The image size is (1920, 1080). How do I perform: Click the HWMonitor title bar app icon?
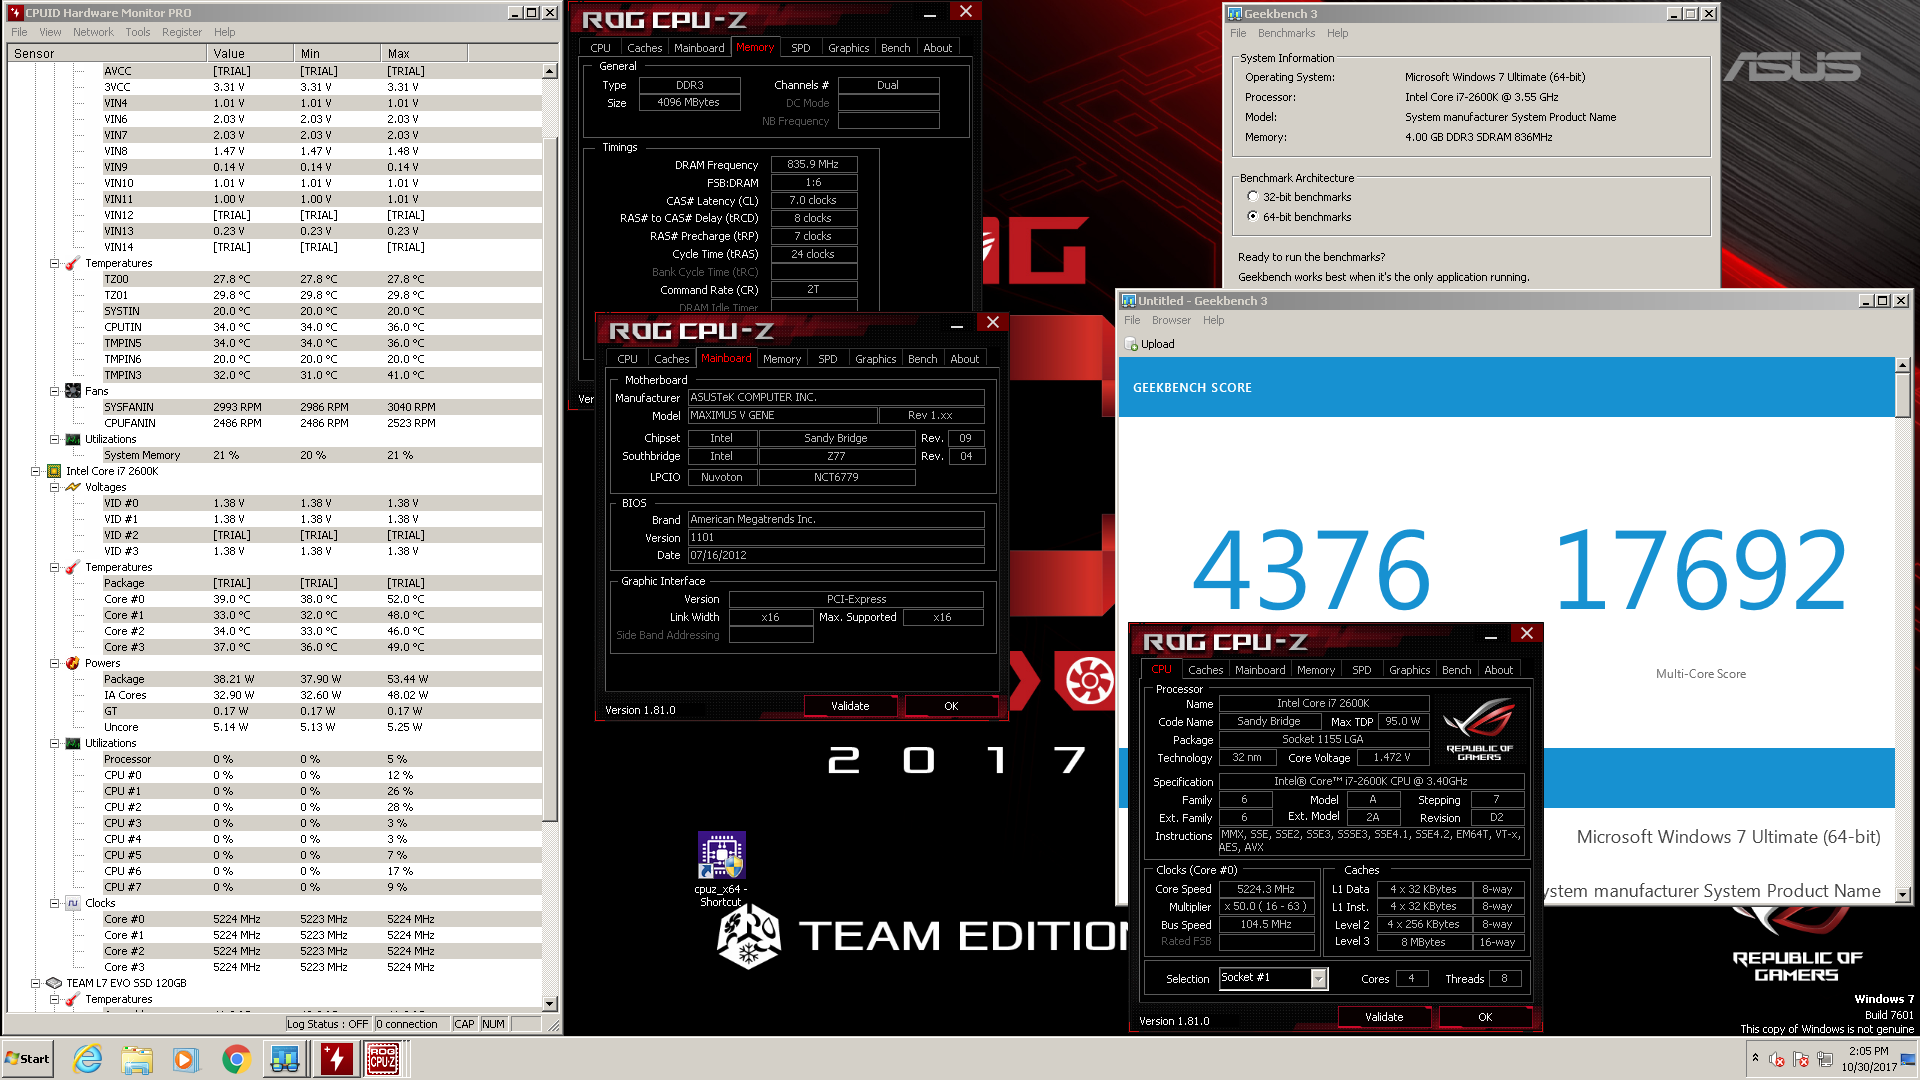pyautogui.click(x=15, y=13)
